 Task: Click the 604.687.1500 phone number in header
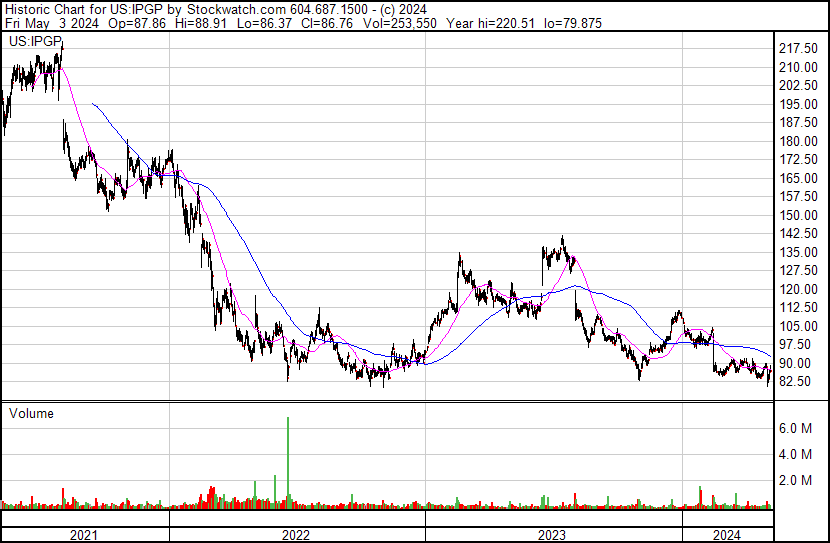[328, 10]
